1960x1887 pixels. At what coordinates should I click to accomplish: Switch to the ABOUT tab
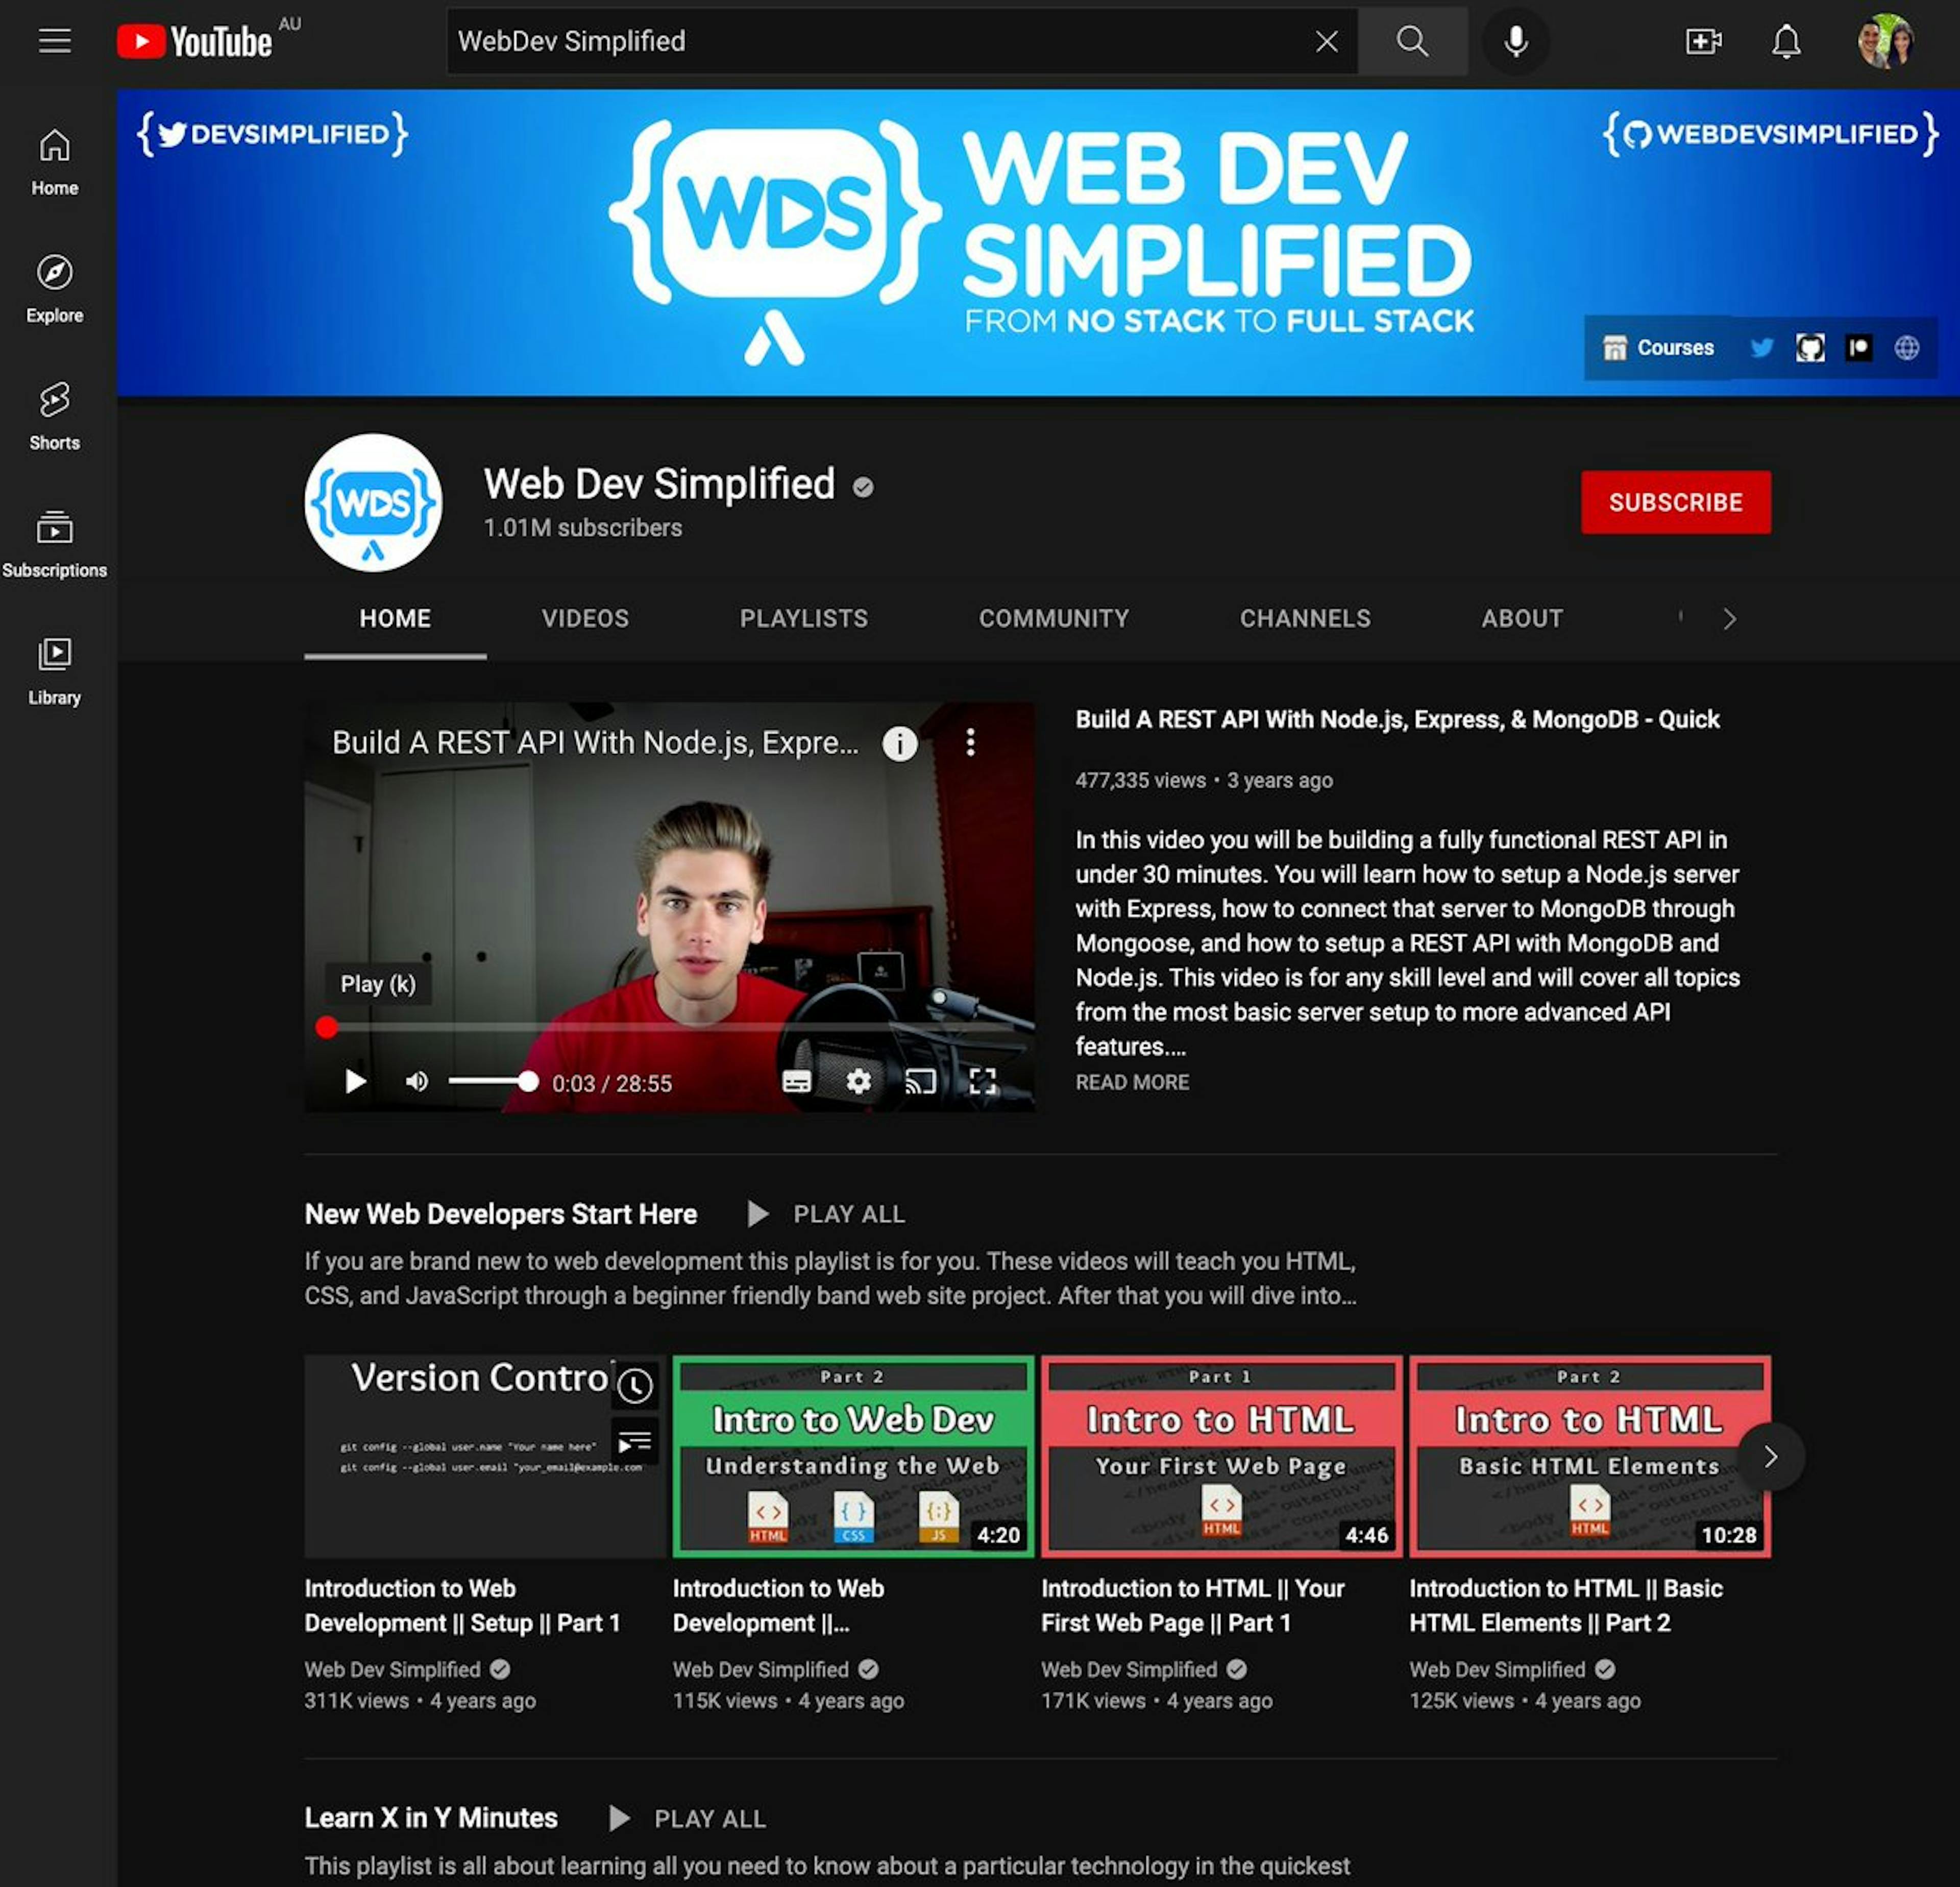click(1522, 618)
